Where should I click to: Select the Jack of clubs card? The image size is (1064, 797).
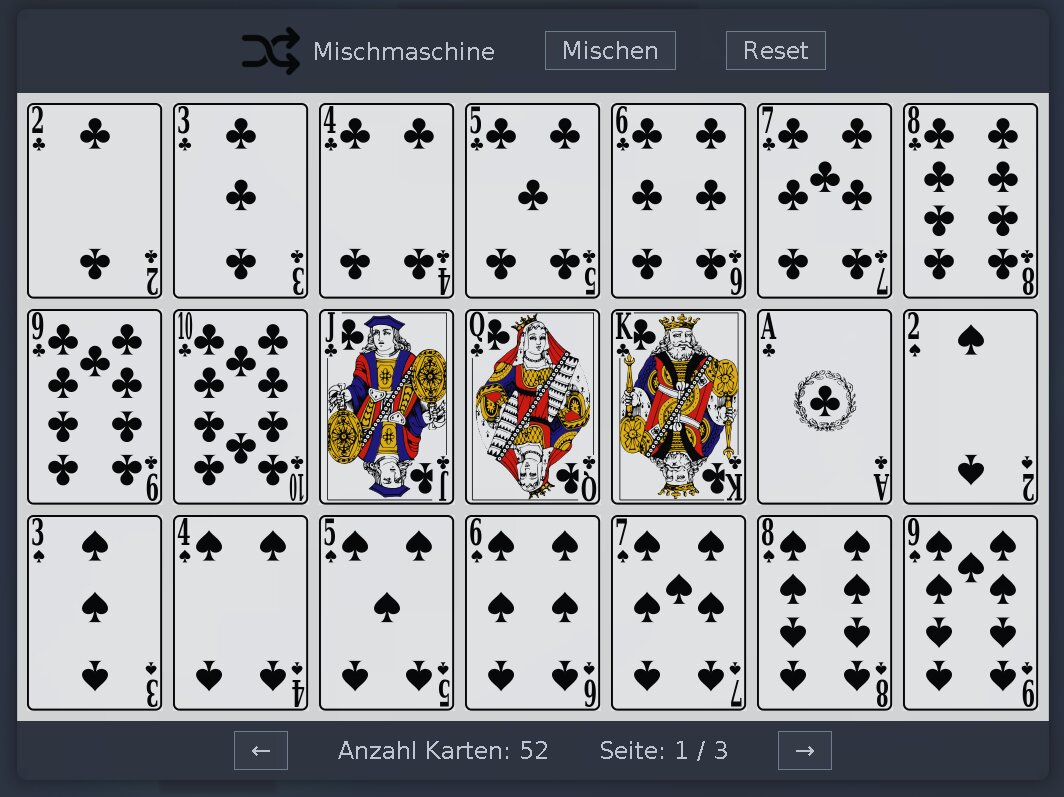[386, 407]
